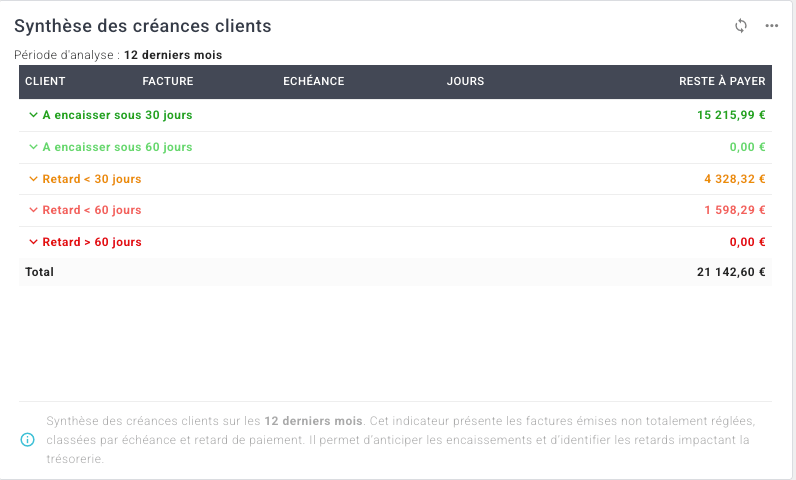Expand the red 'Retard > 60 jours' chevron
The width and height of the screenshot is (796, 480).
(x=33, y=242)
